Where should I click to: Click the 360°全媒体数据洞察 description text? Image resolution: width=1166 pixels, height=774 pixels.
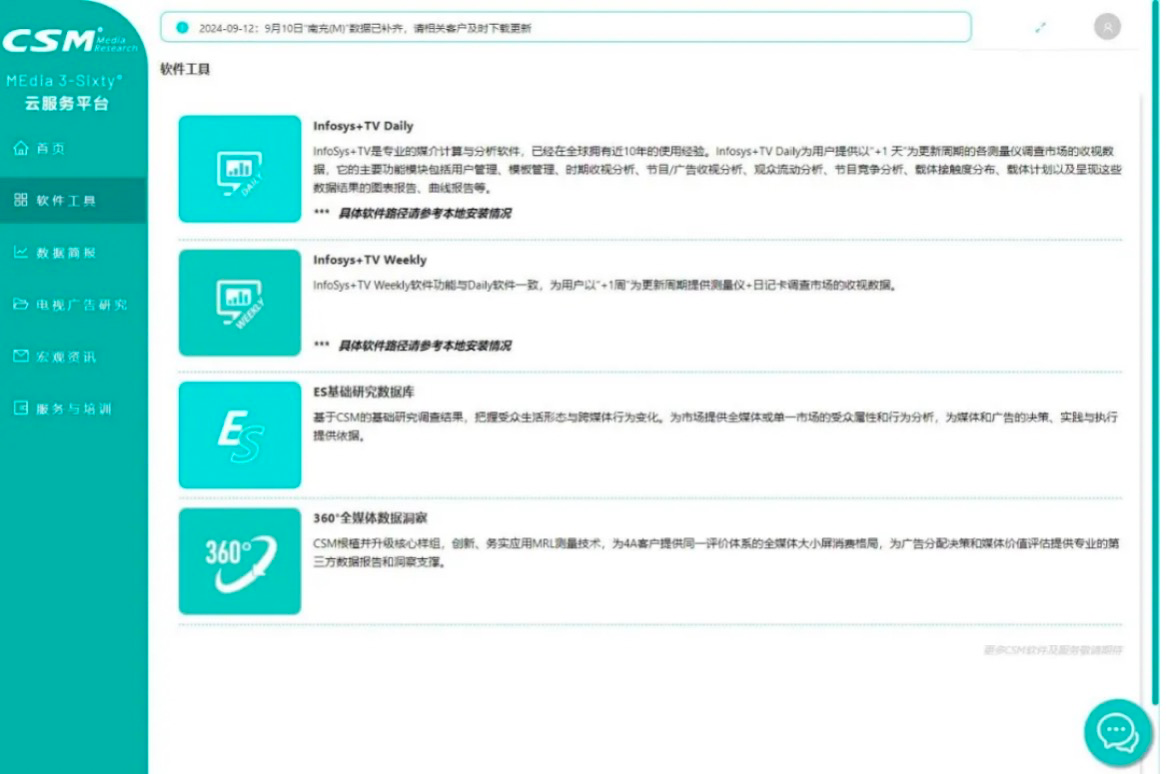pos(716,553)
